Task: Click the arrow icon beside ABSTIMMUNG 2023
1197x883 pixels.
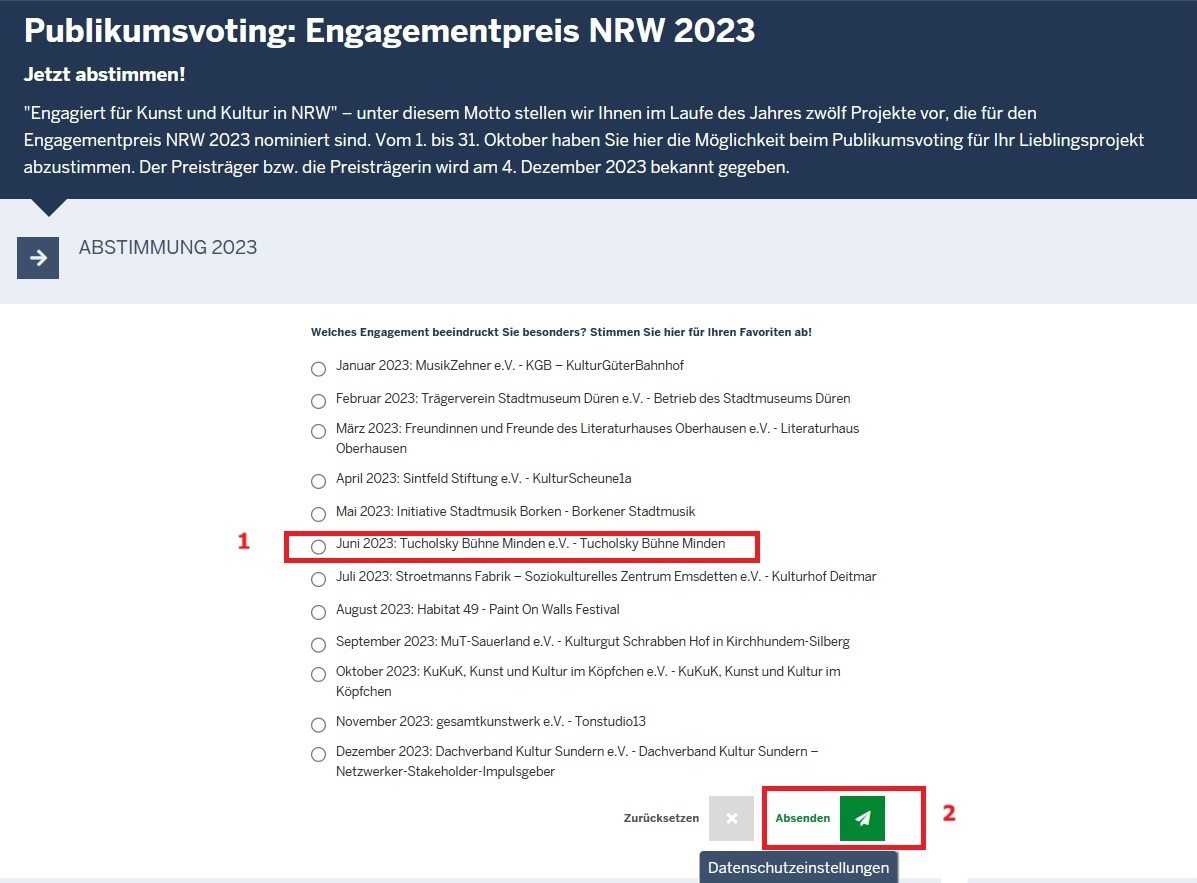Action: click(x=38, y=258)
